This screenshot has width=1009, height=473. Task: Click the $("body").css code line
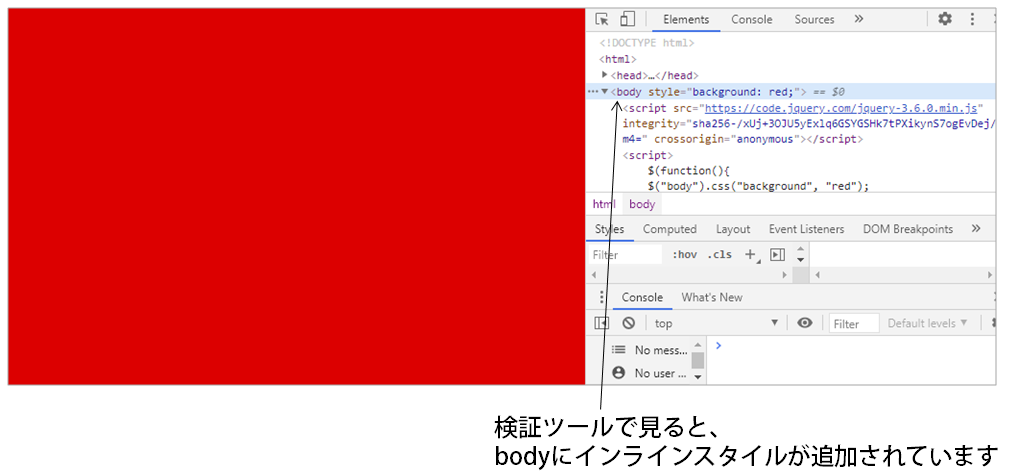tap(759, 187)
